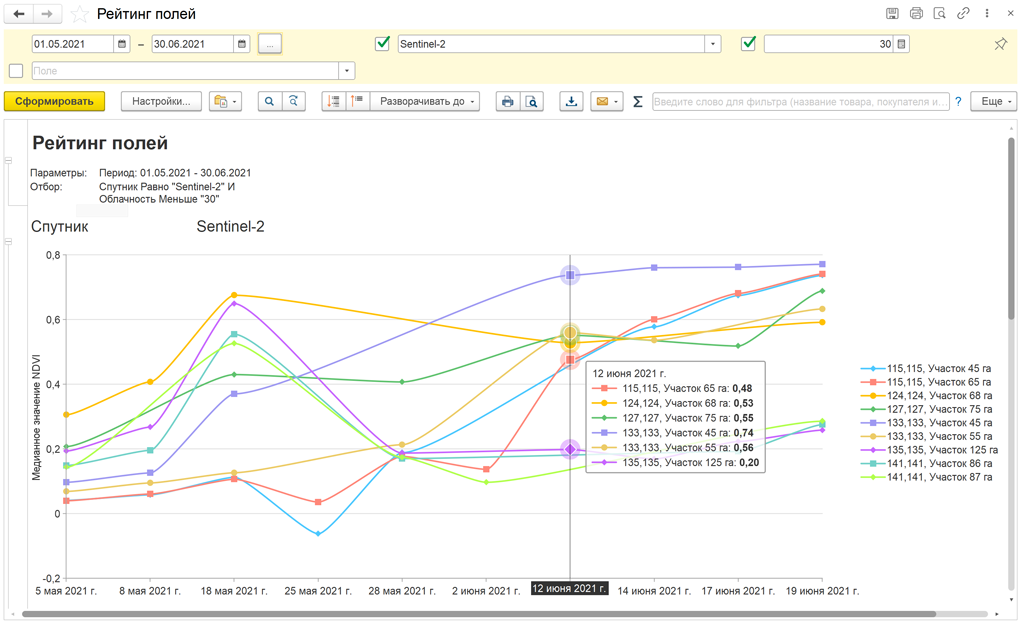Open the Настройки... settings button
This screenshot has width=1024, height=627.
tap(161, 101)
